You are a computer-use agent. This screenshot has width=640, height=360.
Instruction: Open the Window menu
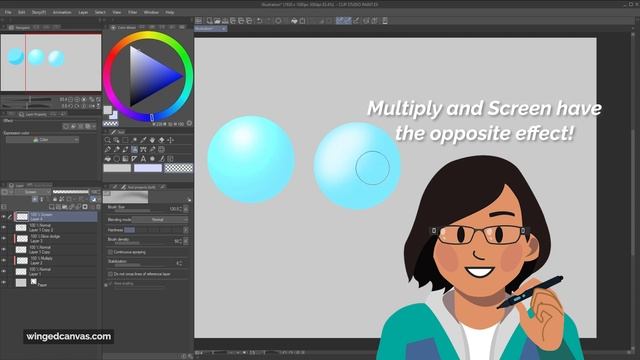tap(151, 12)
